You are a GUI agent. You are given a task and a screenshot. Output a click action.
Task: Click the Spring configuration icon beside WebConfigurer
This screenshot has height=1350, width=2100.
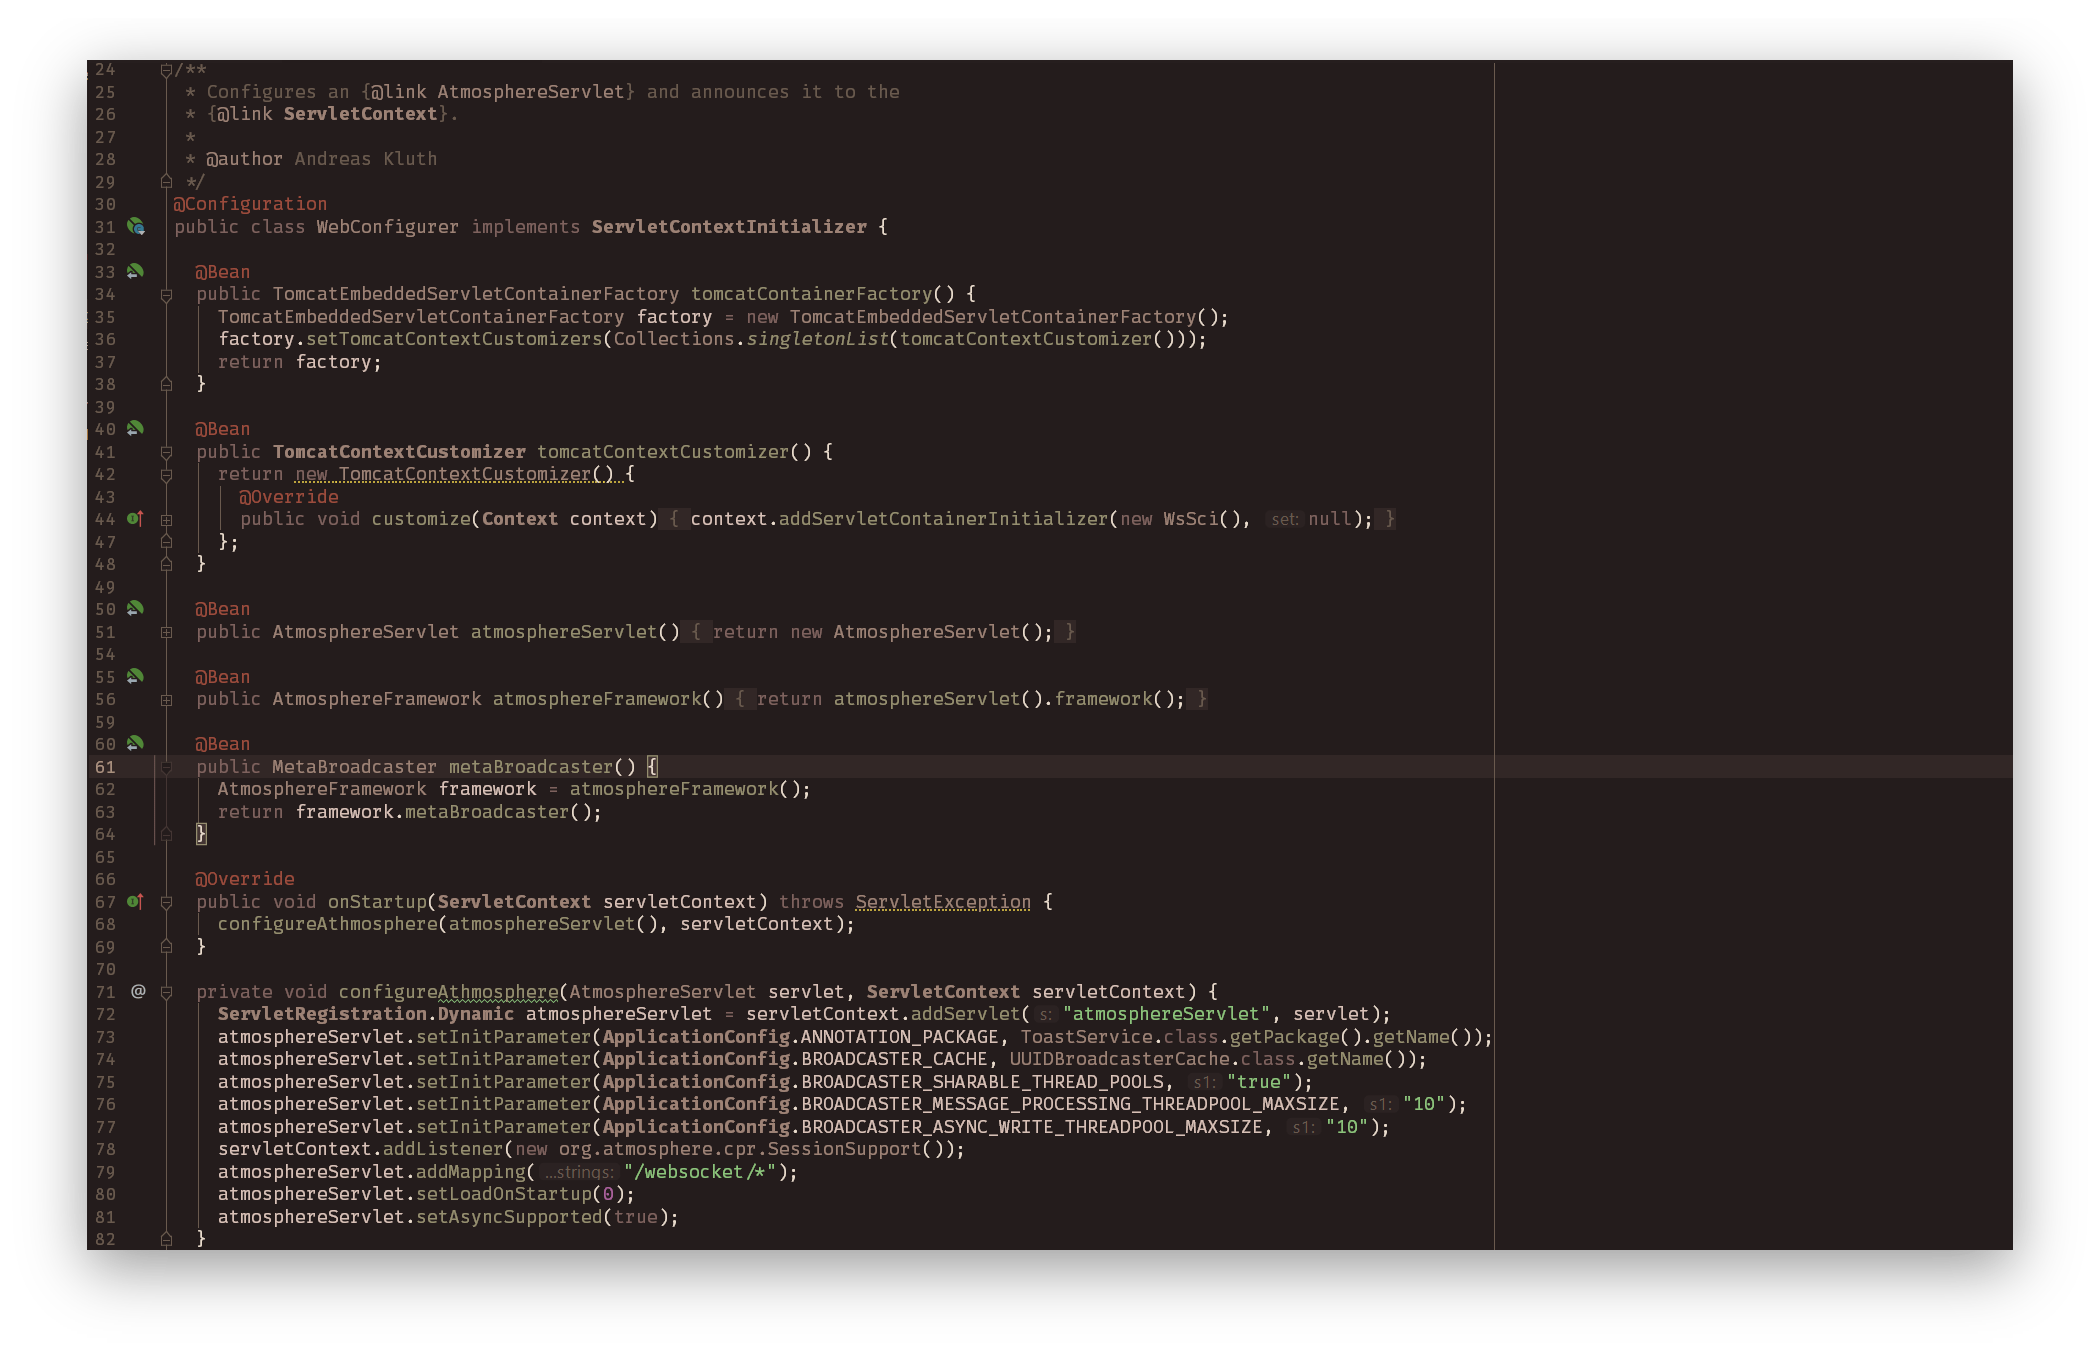pyautogui.click(x=136, y=227)
